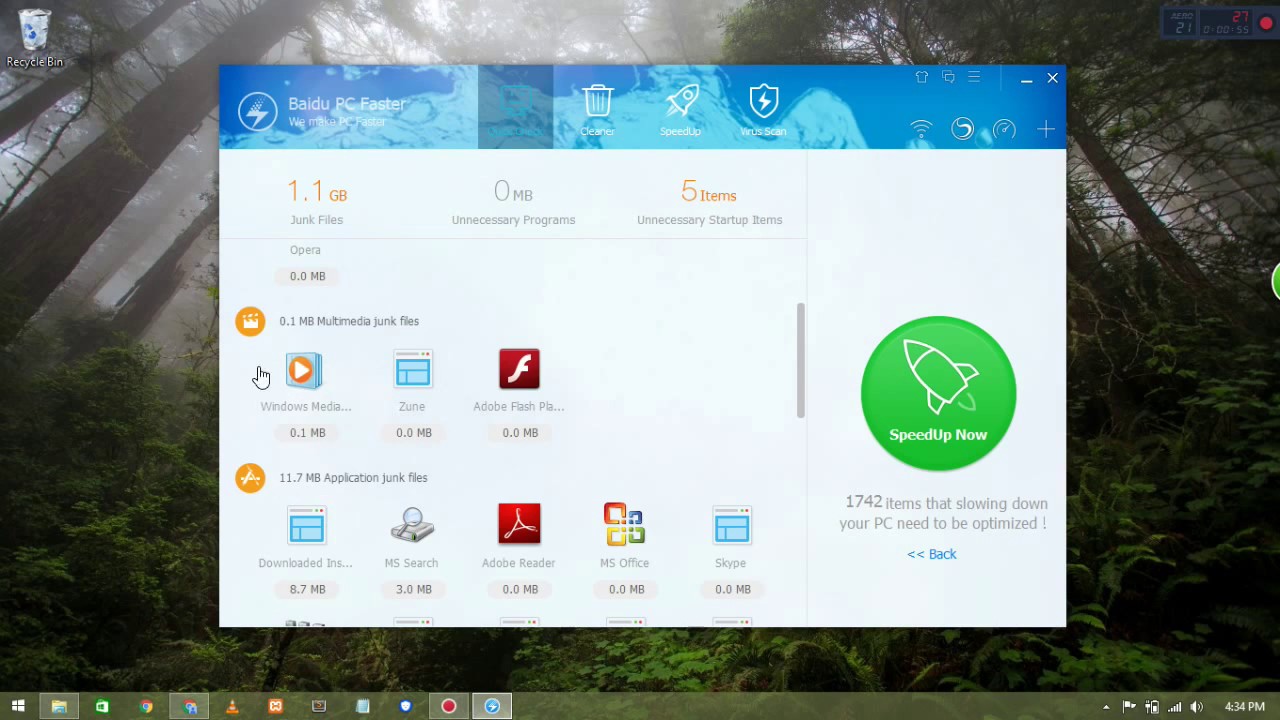
Task: Minimize the Baidu PC Faster window
Action: pos(1026,79)
